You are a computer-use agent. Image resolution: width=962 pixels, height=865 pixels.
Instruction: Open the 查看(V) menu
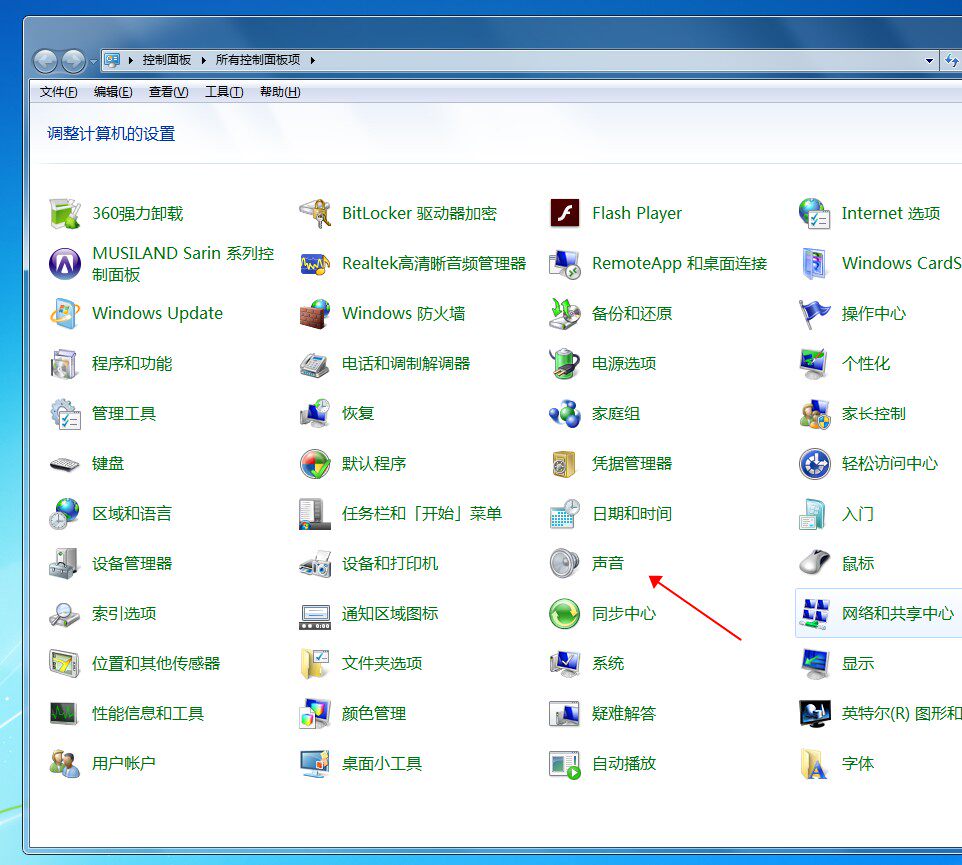(168, 92)
